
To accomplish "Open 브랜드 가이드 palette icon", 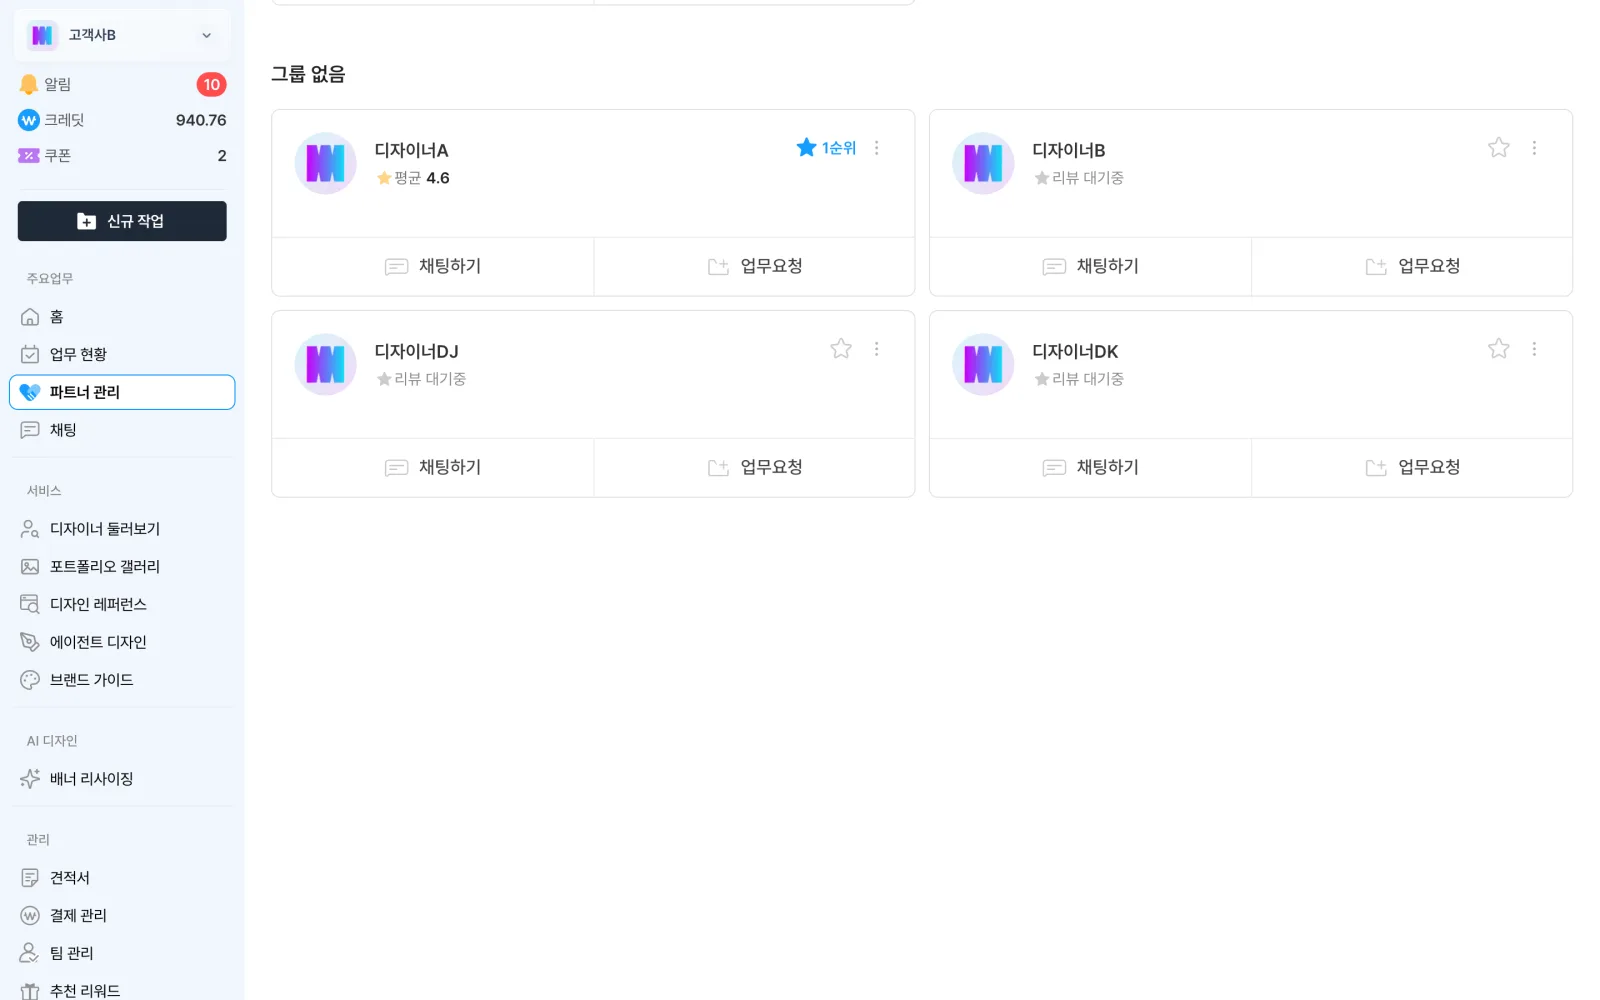I will 30,680.
